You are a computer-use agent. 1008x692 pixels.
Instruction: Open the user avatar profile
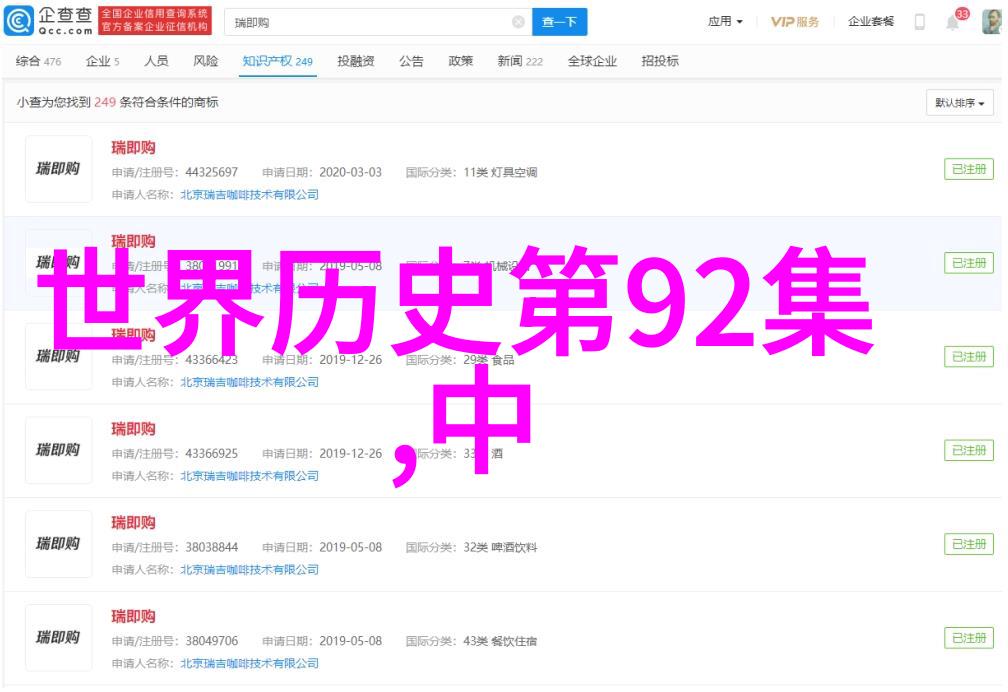(992, 22)
